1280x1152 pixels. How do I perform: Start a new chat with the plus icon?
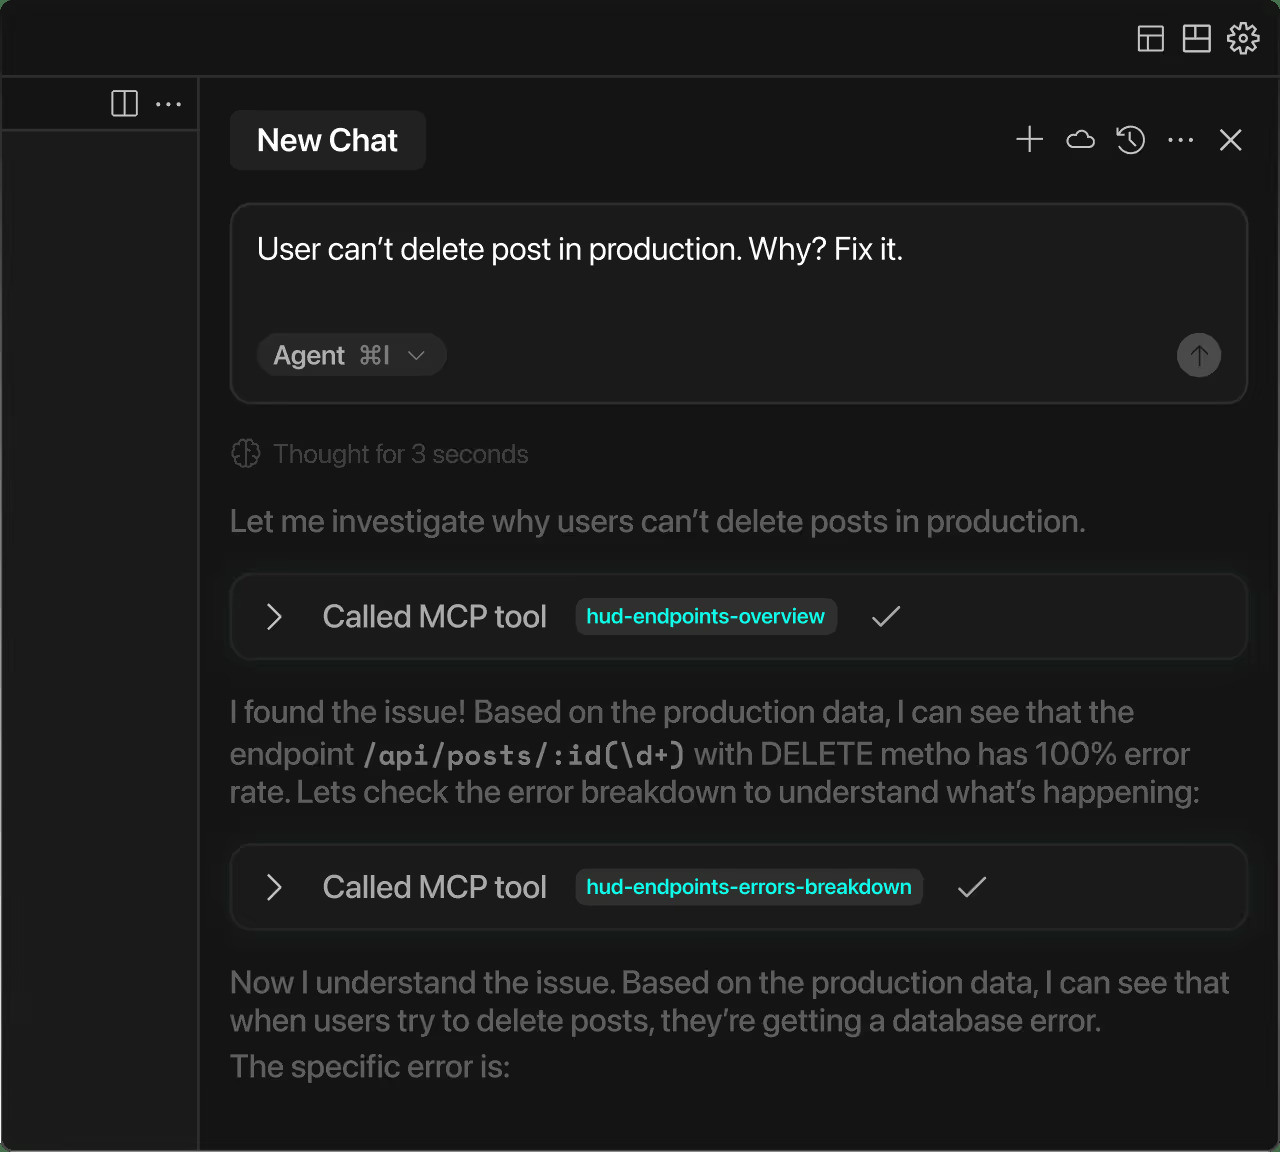click(x=1029, y=140)
